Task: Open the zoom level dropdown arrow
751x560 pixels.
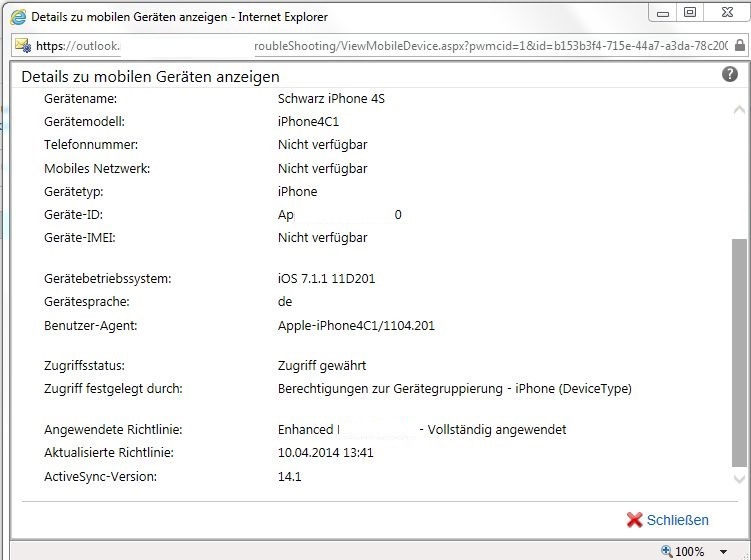Action: 723,552
